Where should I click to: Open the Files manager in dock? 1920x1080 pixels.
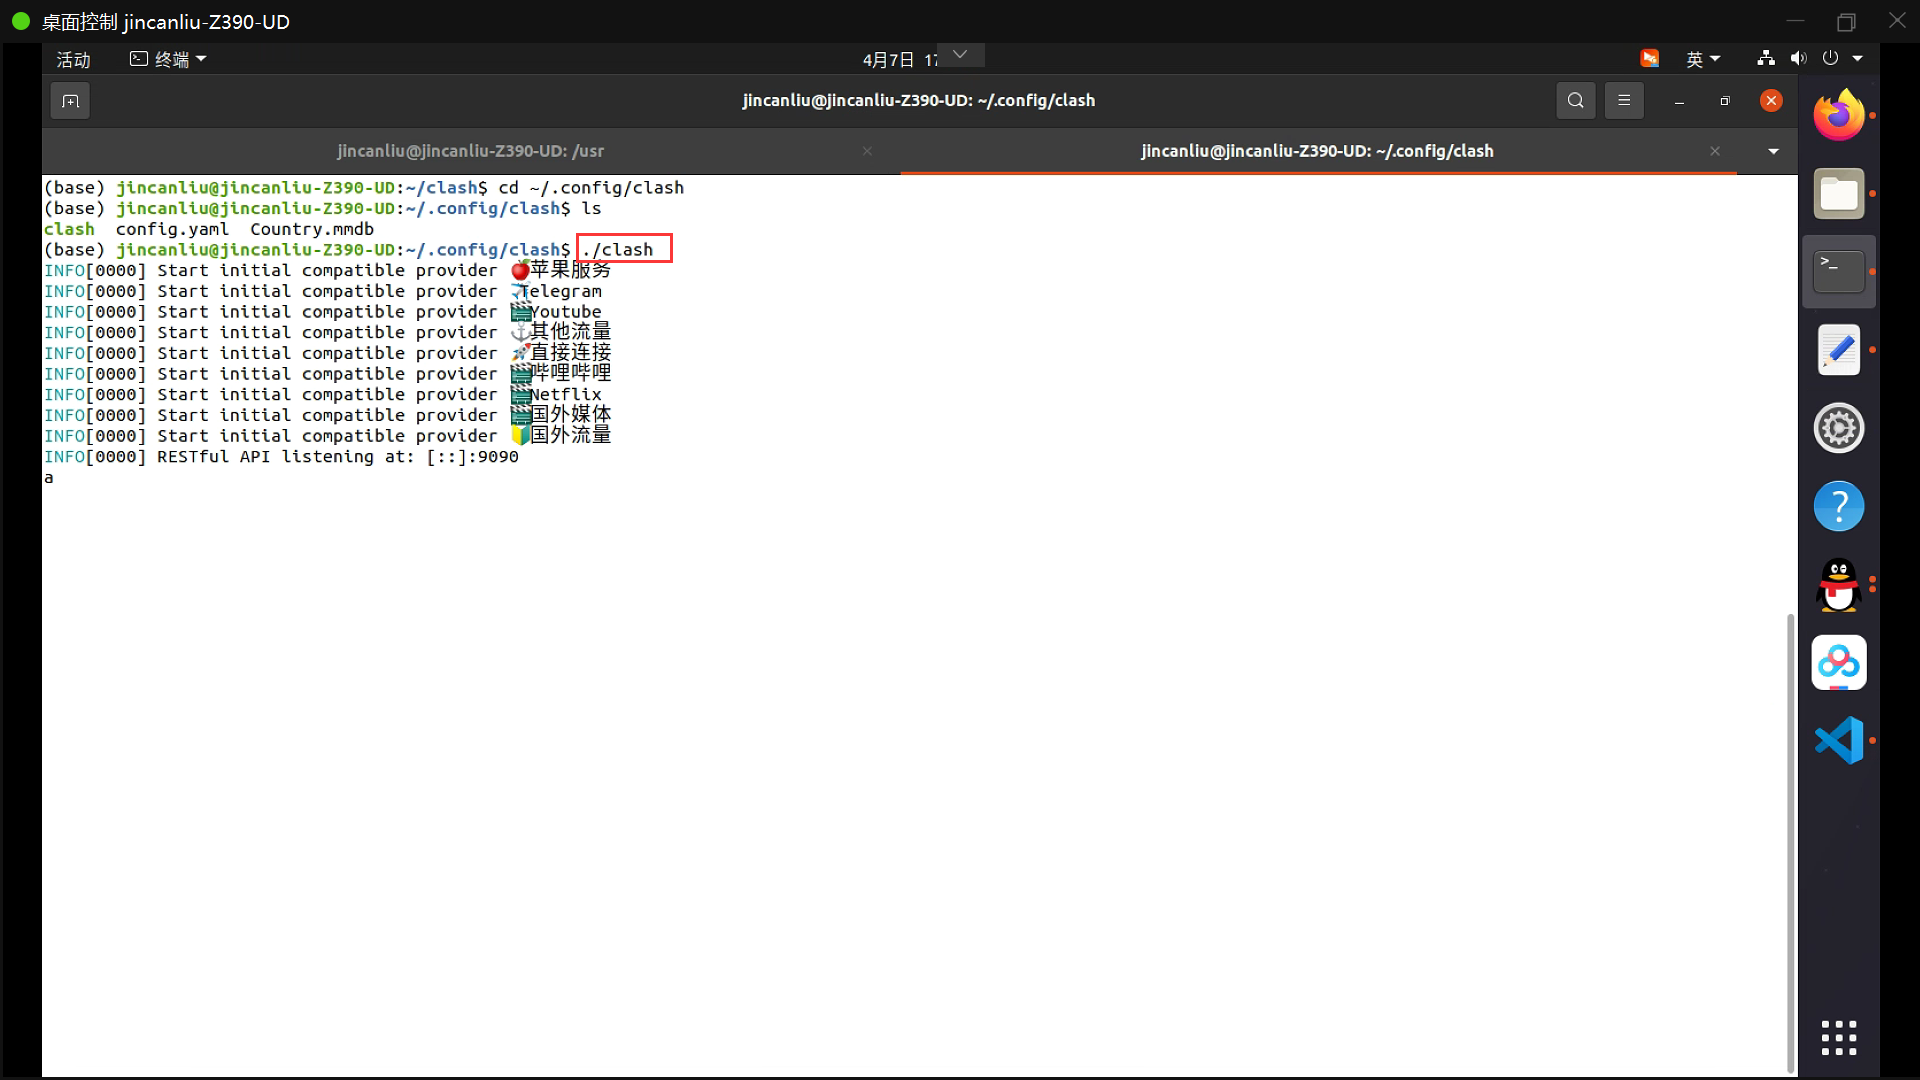(x=1838, y=194)
